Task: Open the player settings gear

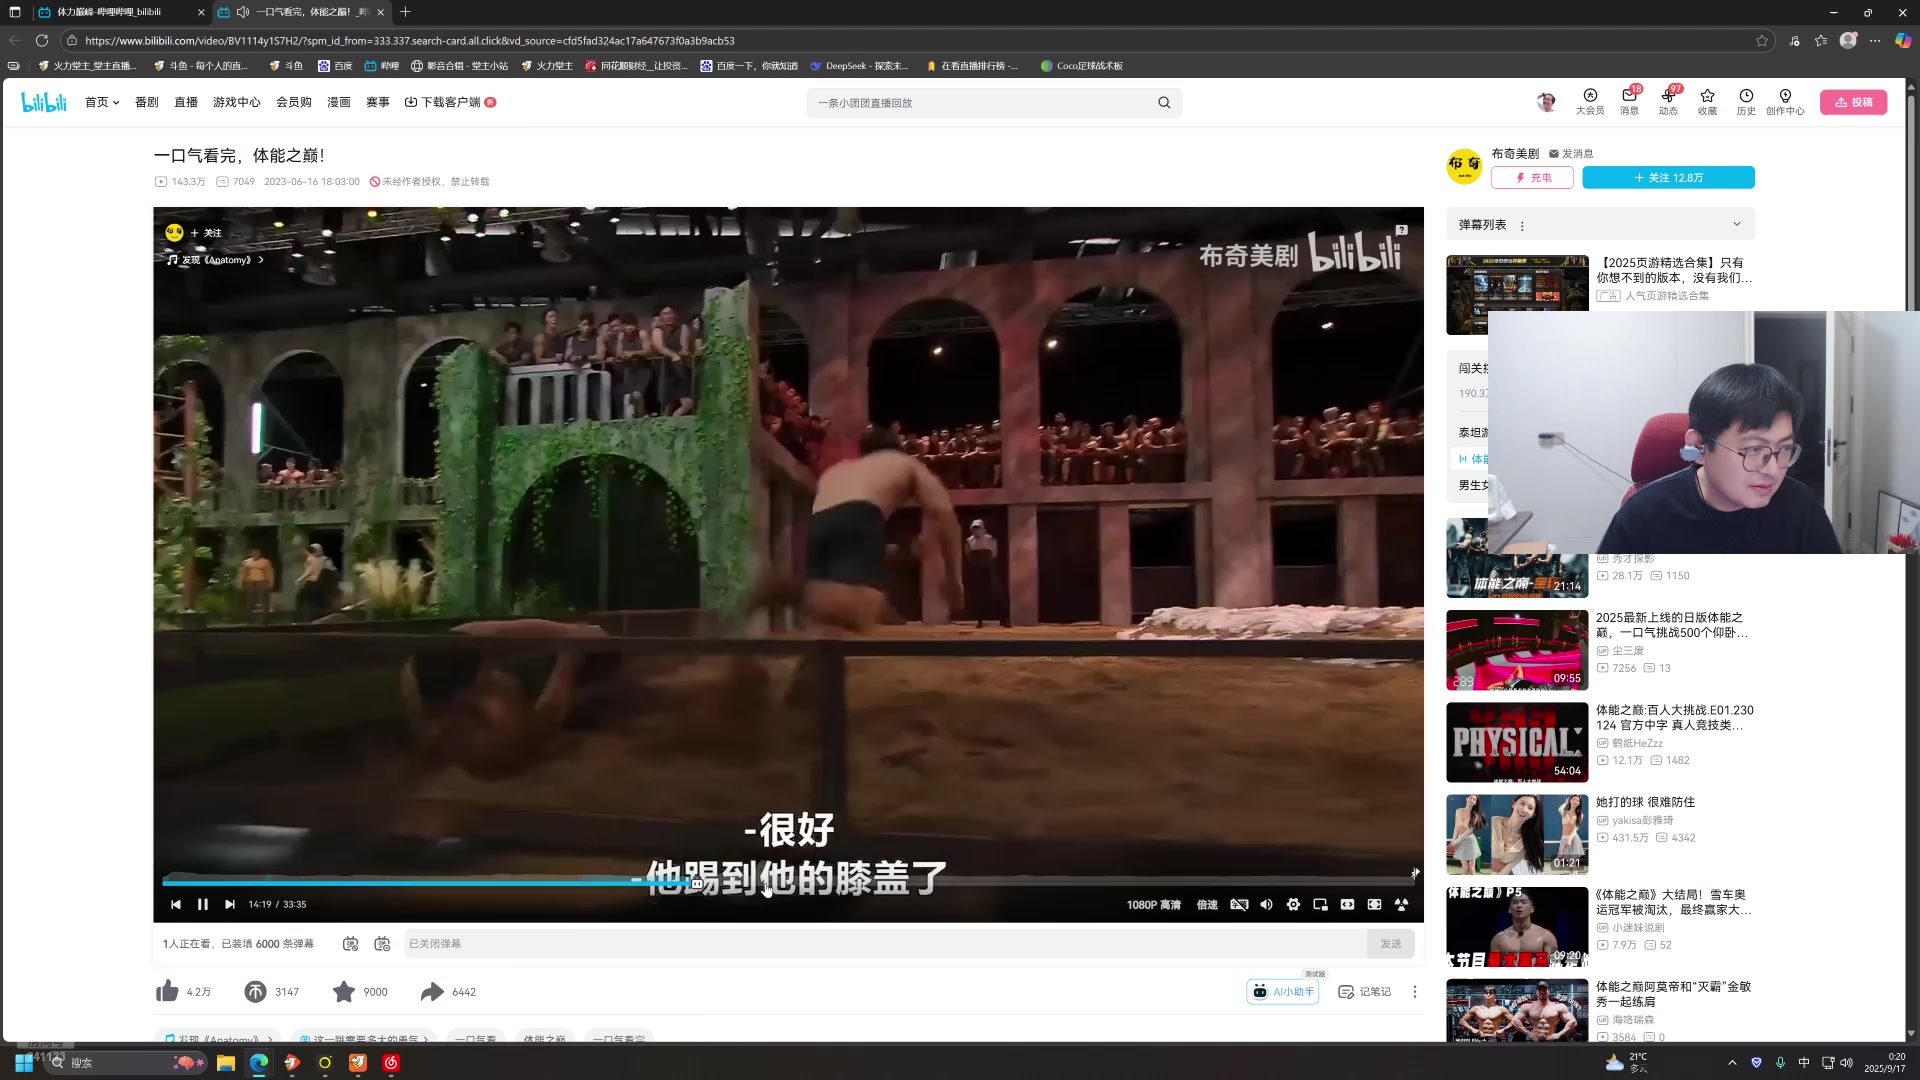Action: coord(1293,904)
